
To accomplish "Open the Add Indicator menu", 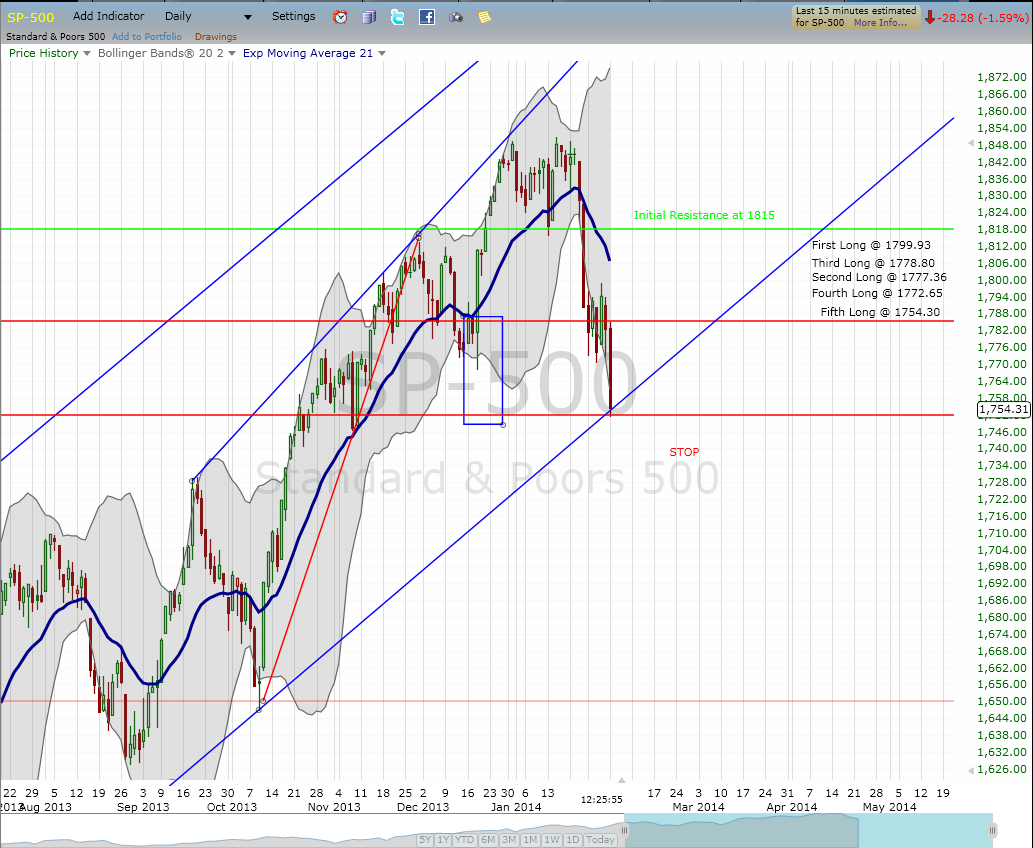I will tap(109, 16).
